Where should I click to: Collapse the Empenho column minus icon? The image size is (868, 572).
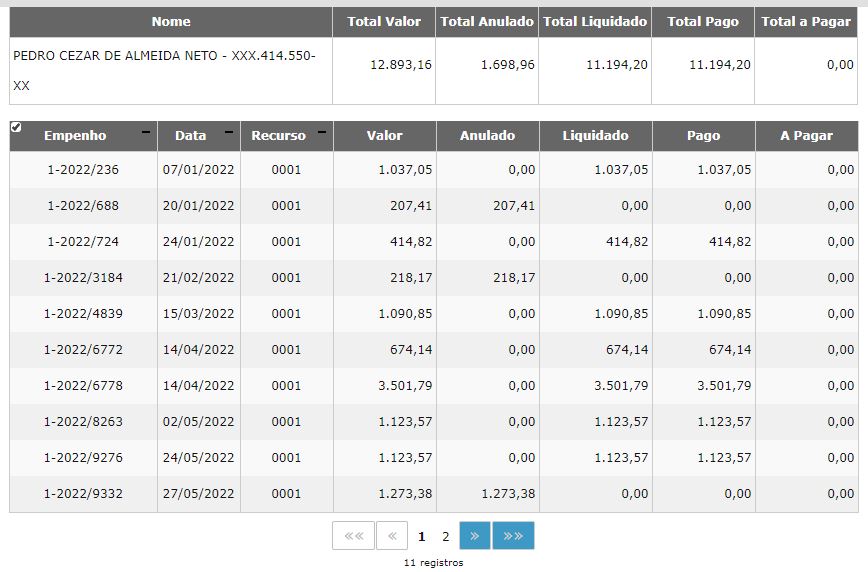pyautogui.click(x=146, y=132)
